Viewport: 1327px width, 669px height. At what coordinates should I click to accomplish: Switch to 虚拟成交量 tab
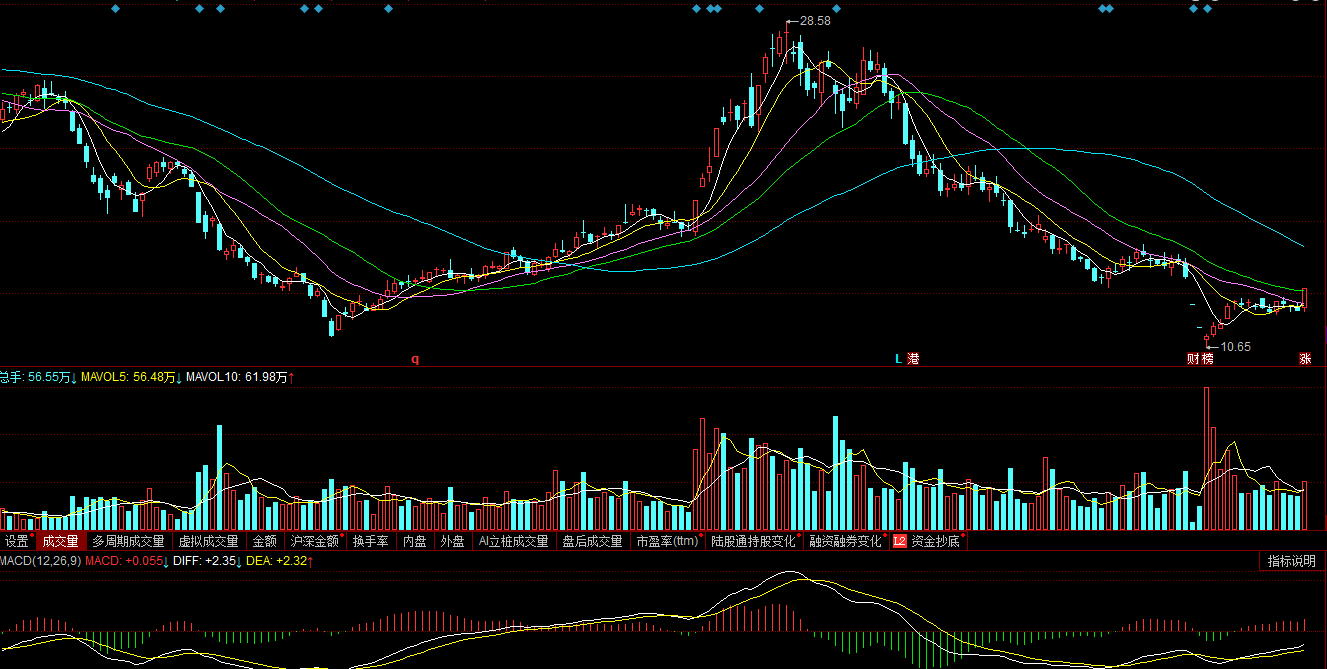tap(208, 541)
